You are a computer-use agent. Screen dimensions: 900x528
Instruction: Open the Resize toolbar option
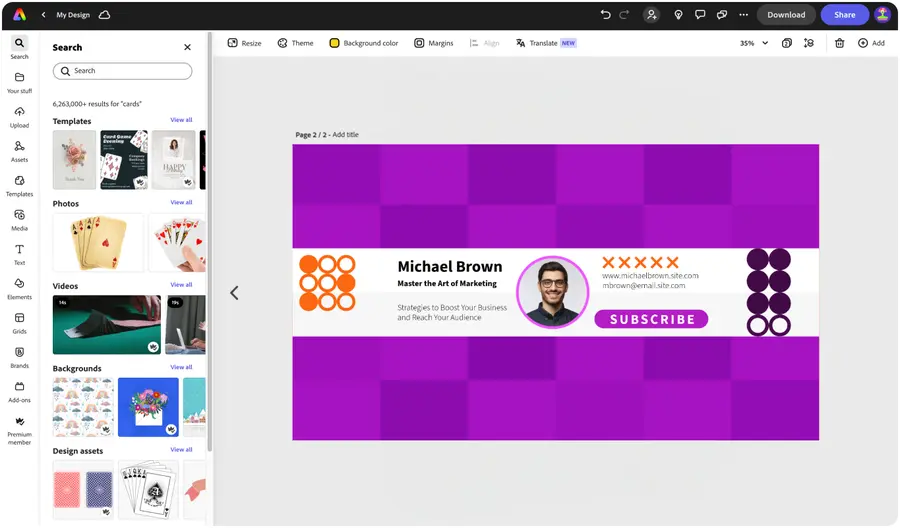(x=245, y=43)
